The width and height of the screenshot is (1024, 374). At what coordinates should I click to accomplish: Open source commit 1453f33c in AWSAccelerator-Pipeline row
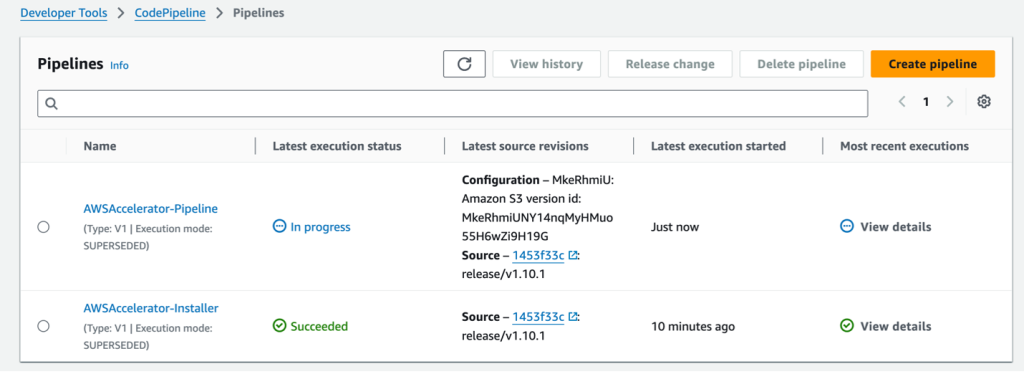(538, 256)
